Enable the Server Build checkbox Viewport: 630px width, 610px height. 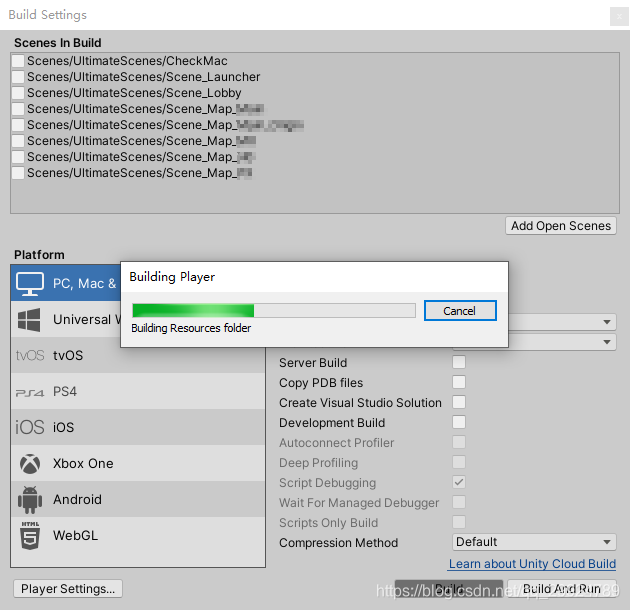click(459, 362)
